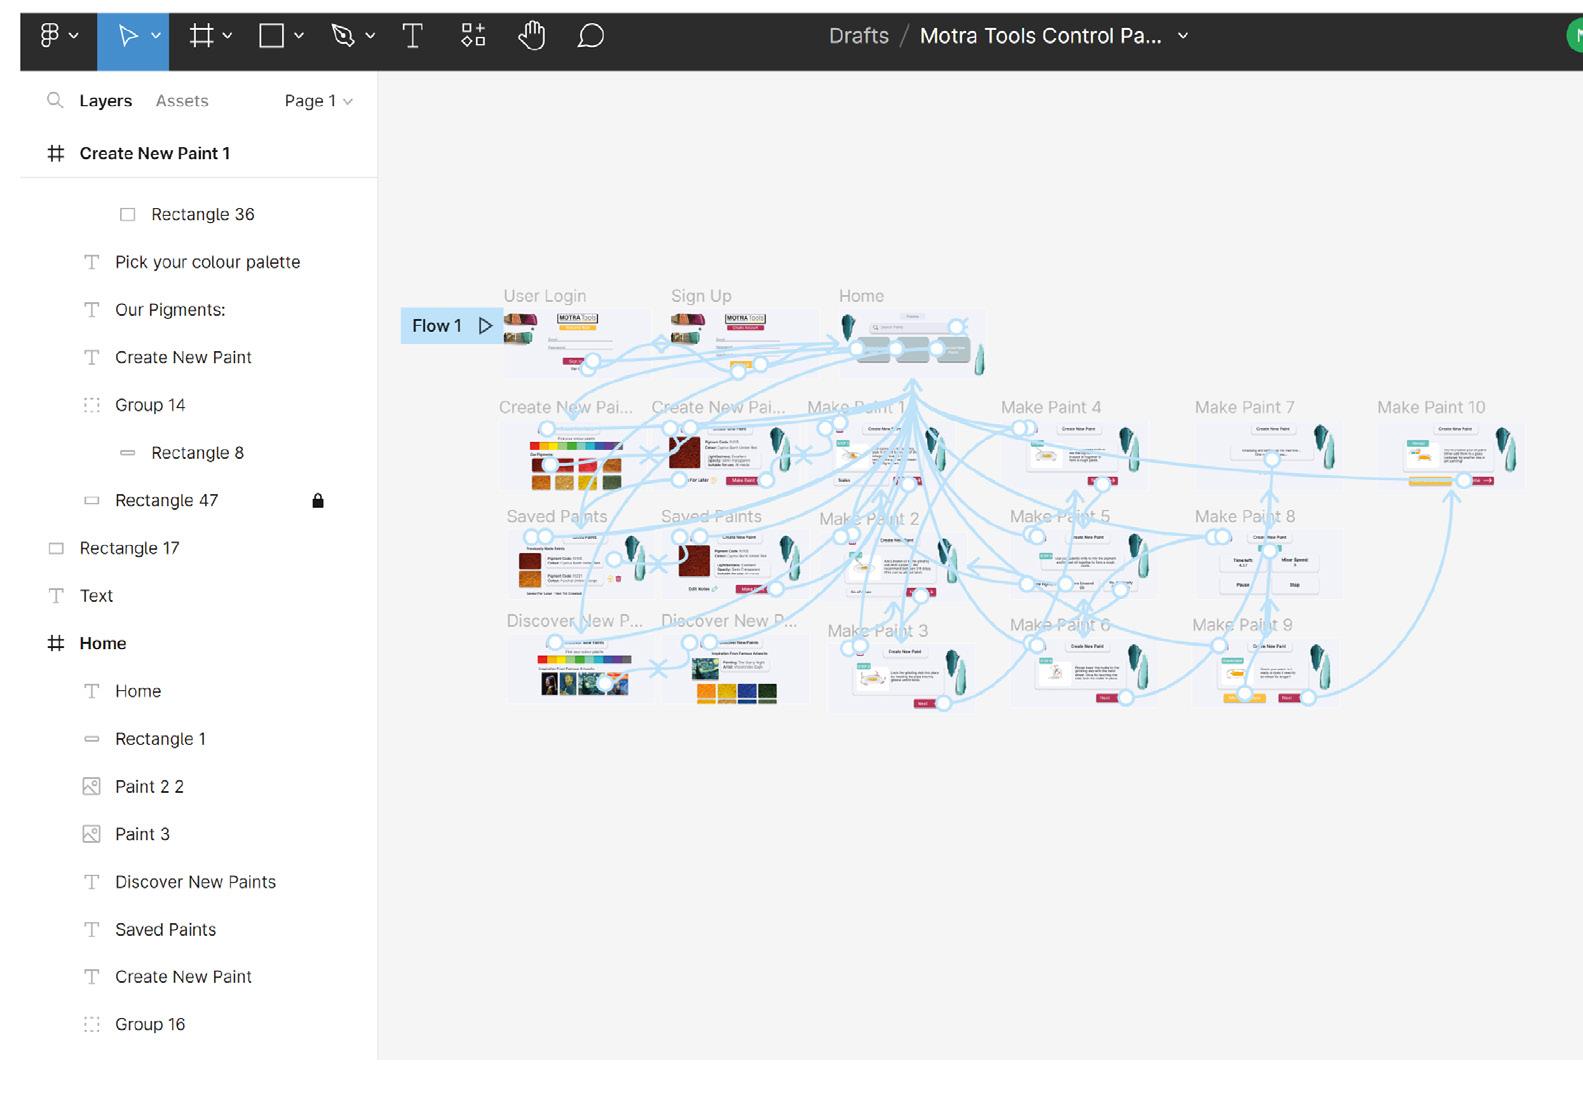The image size is (1583, 1105).
Task: Open the Resources components tool
Action: click(473, 36)
